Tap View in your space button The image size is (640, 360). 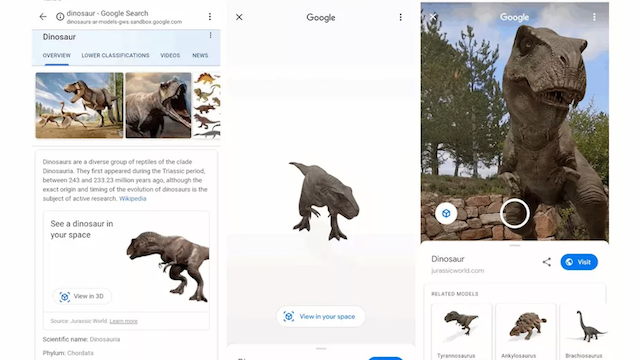pos(321,316)
